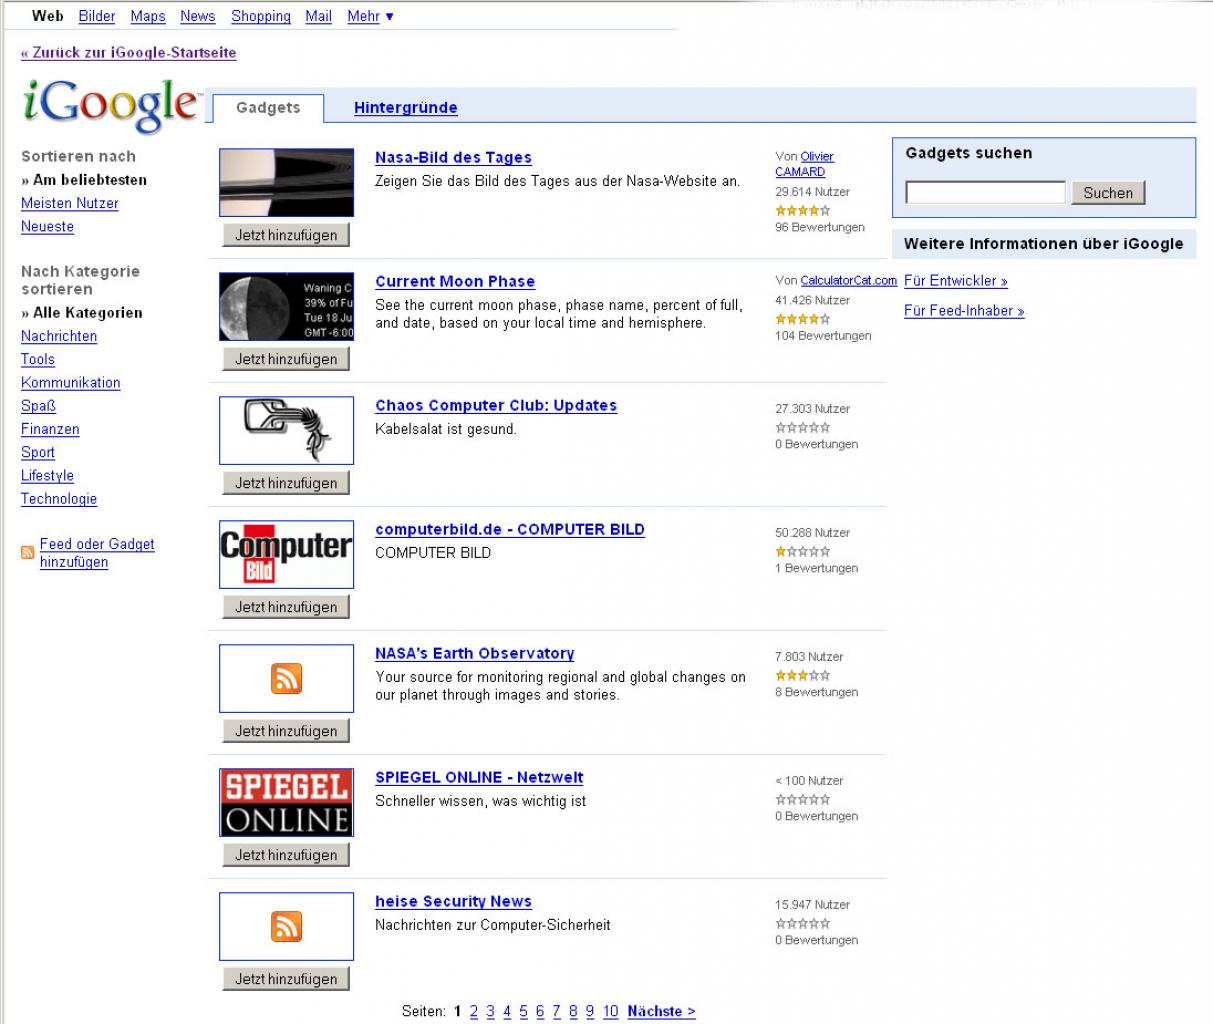Viewport: 1213px width, 1024px height.
Task: Open the Current Moon Phase thumbnail
Action: coord(286,306)
